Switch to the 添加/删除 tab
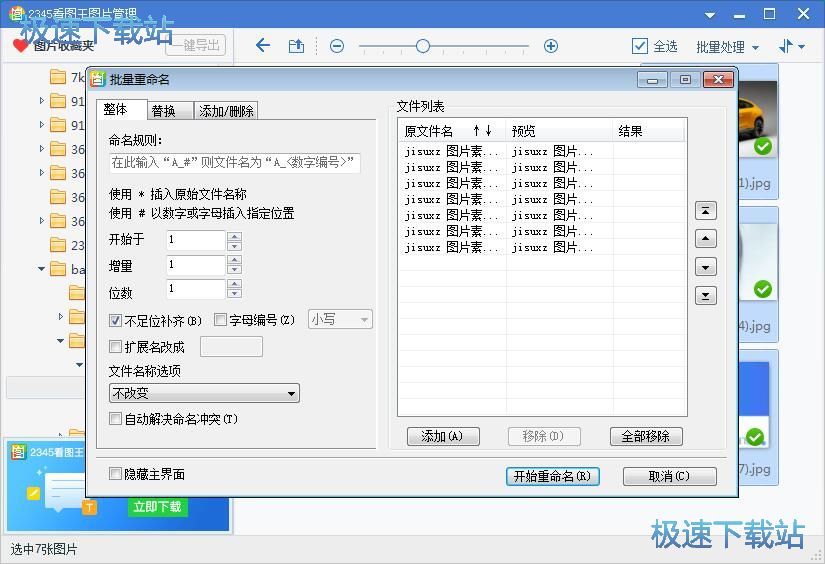The image size is (825, 564). pos(226,110)
